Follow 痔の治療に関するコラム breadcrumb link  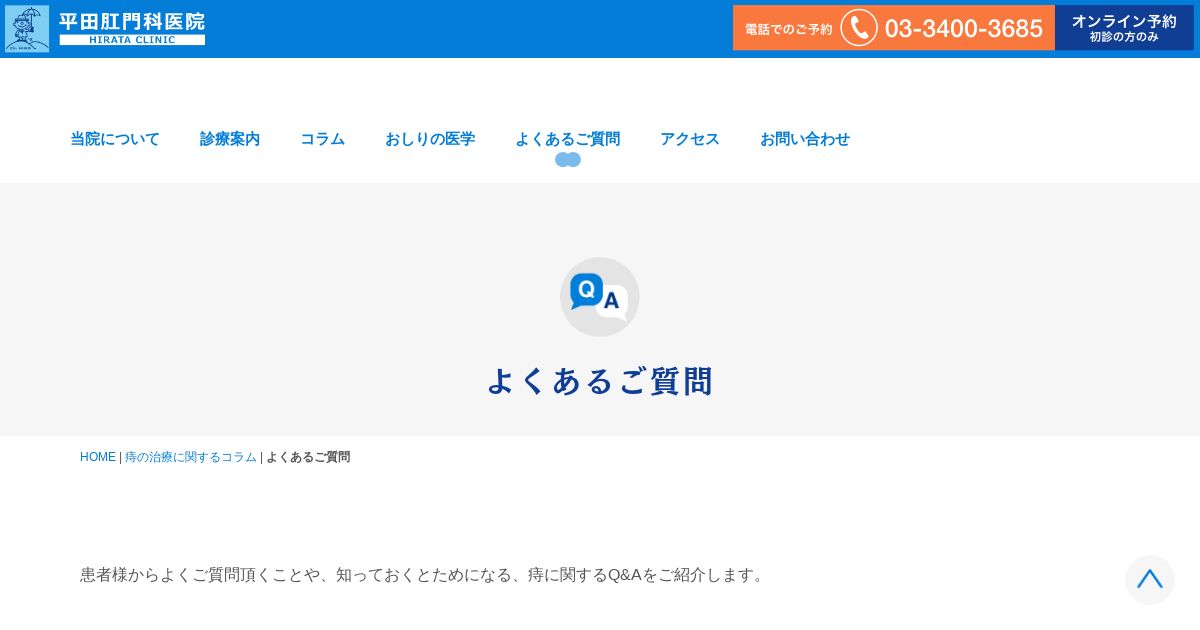click(x=191, y=457)
